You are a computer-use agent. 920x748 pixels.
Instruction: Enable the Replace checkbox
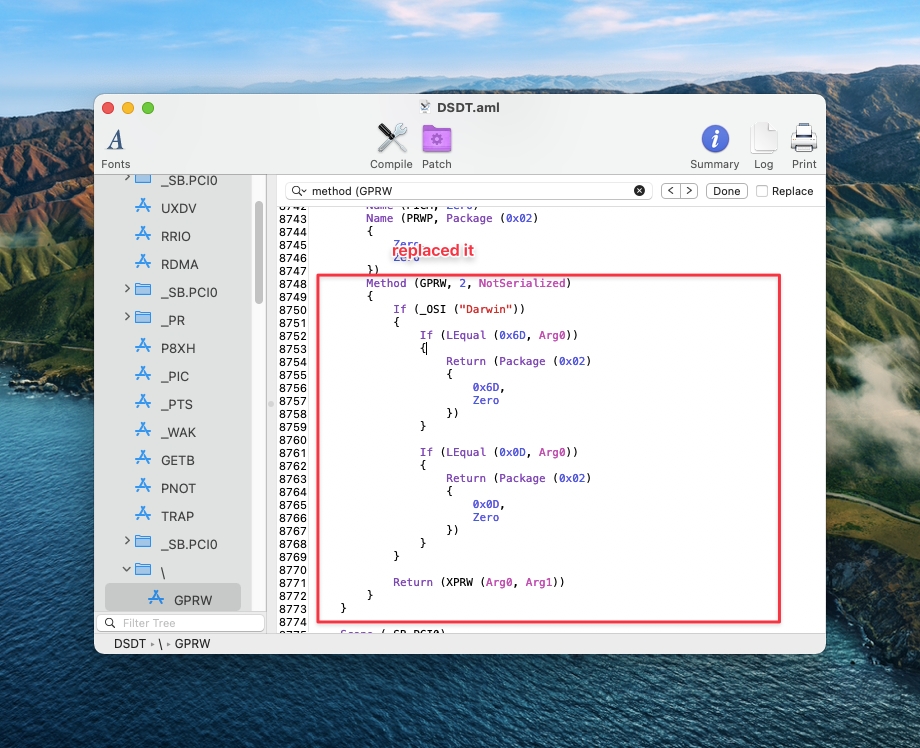tap(762, 191)
